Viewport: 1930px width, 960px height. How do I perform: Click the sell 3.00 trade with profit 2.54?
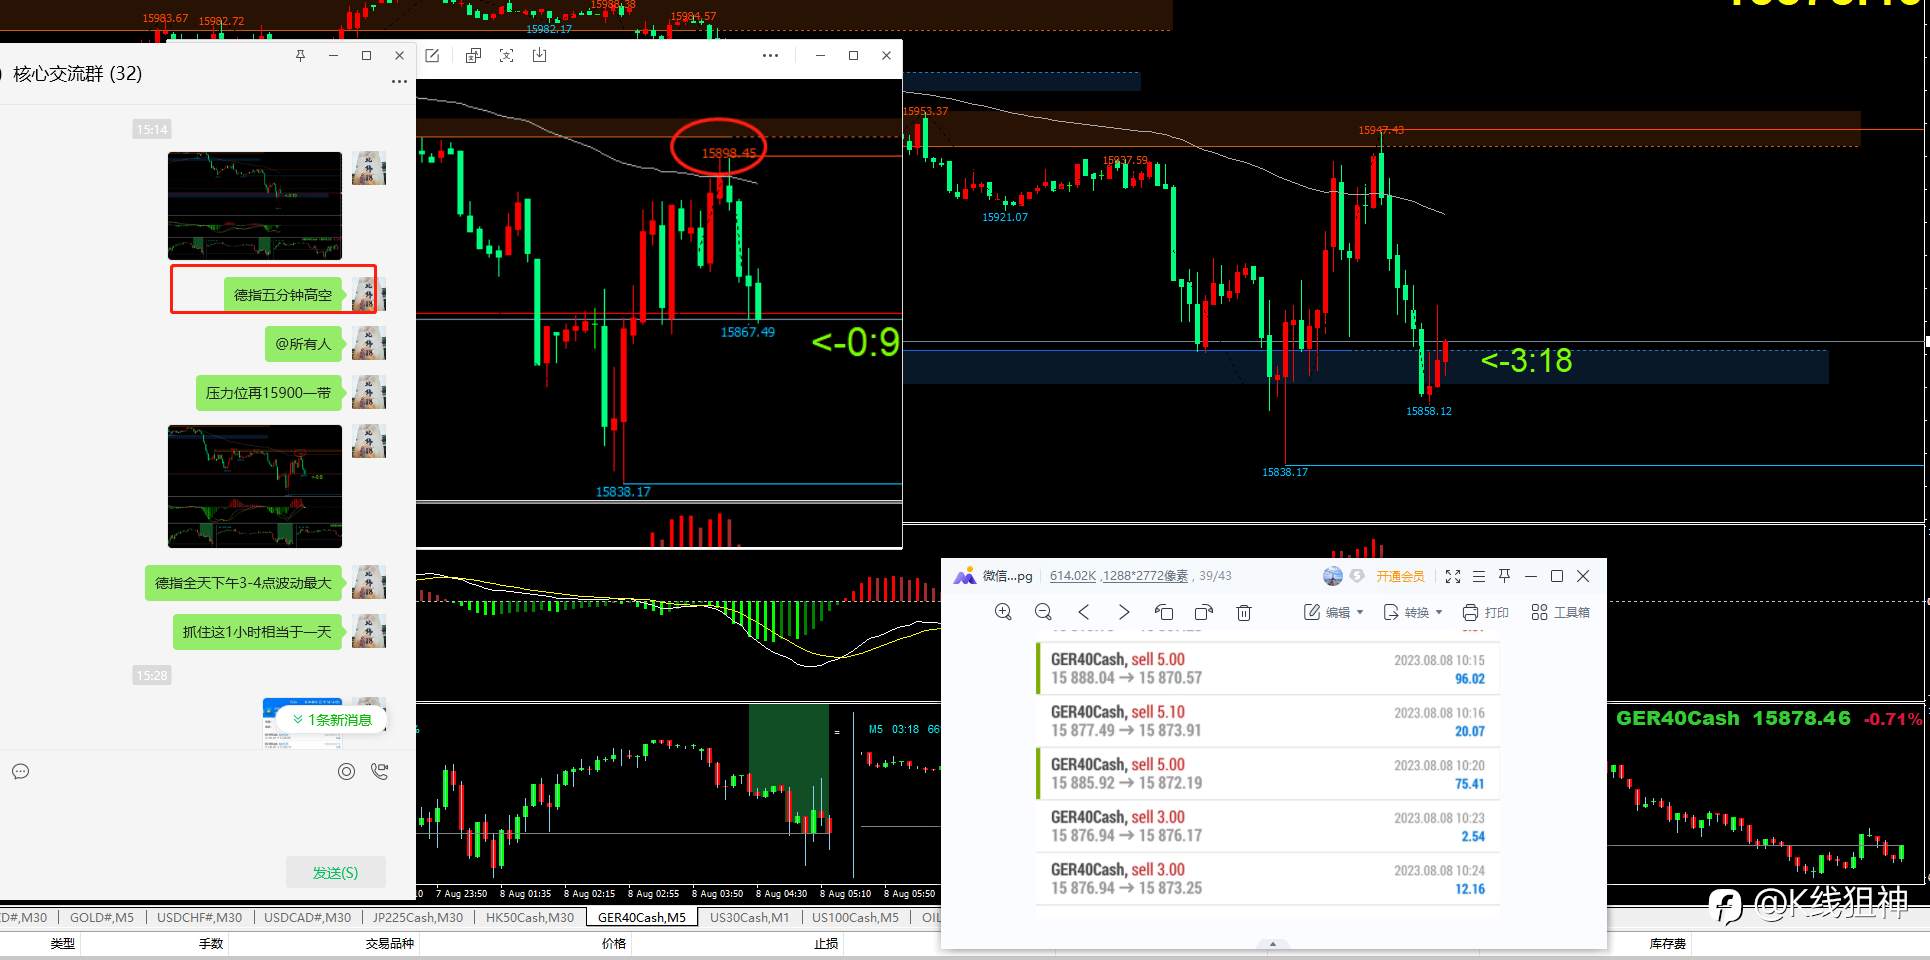click(x=1267, y=826)
